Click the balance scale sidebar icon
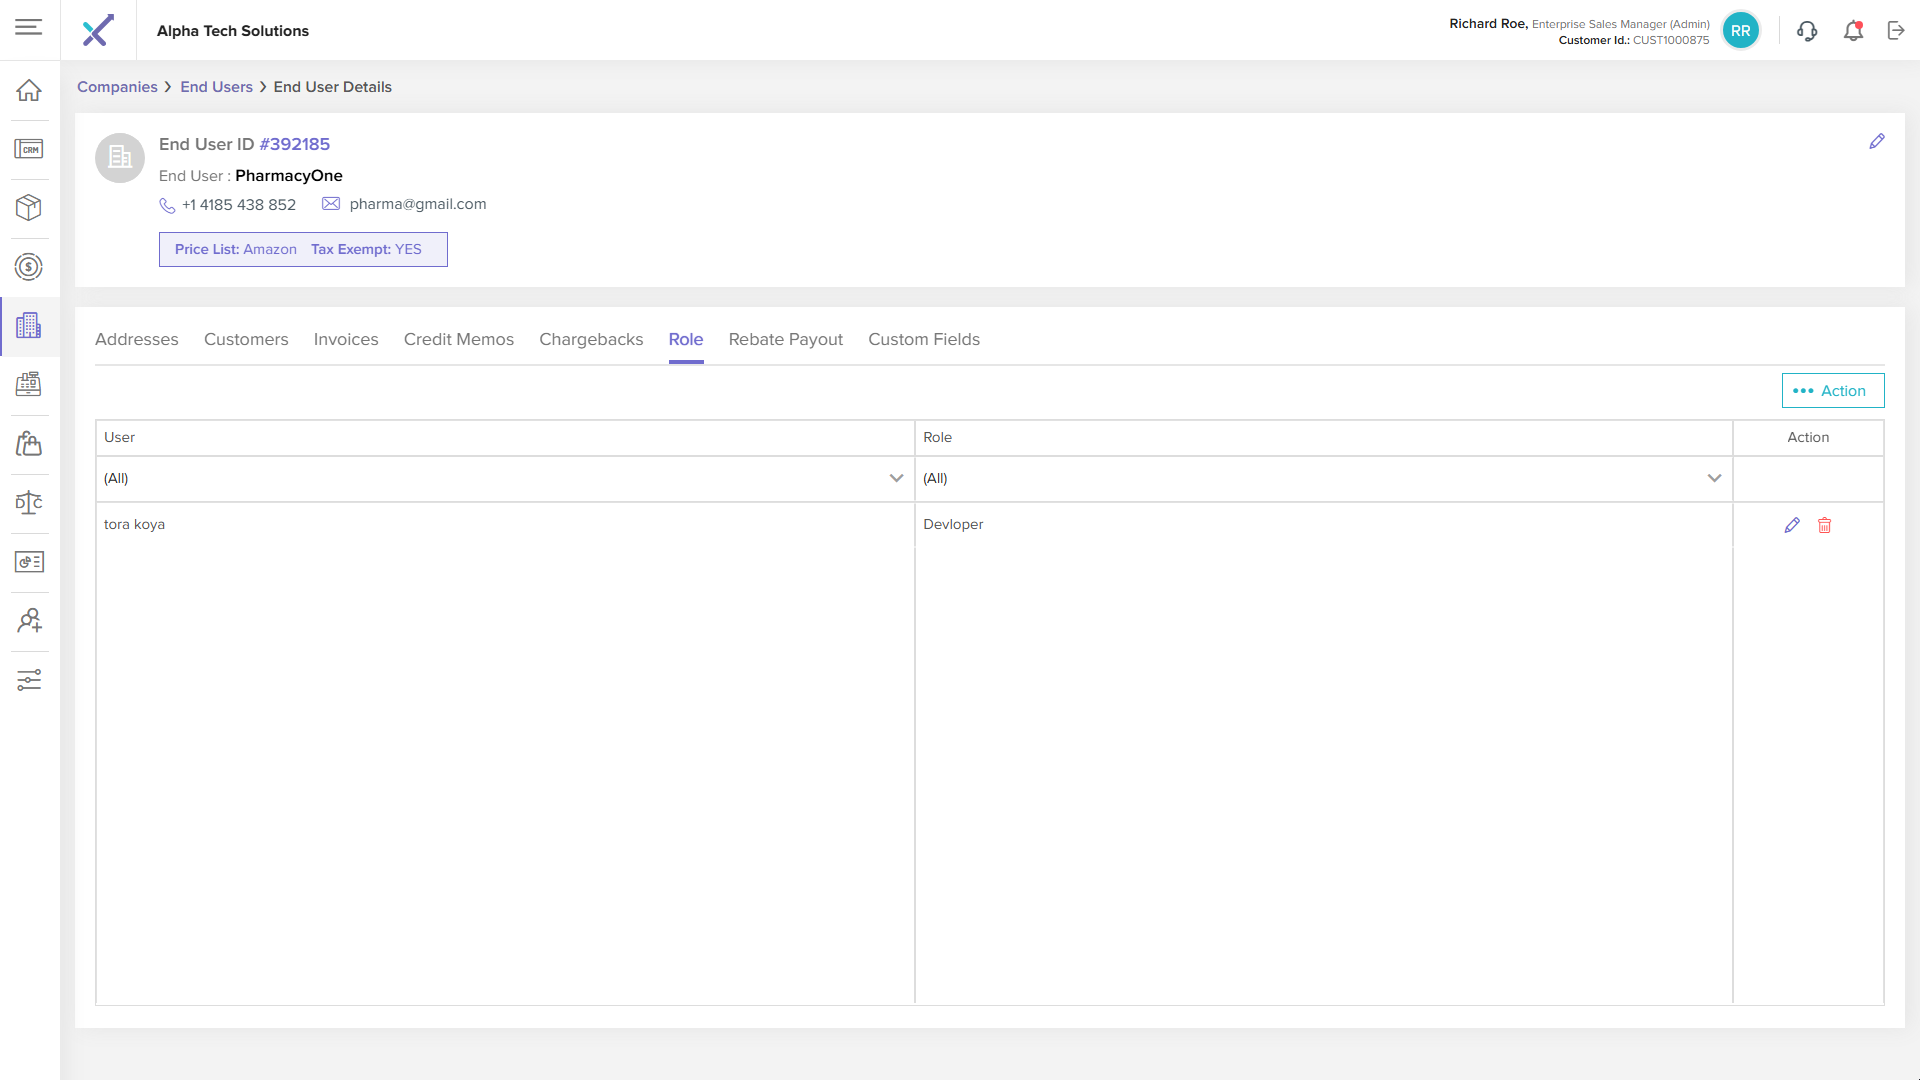The width and height of the screenshot is (1920, 1080). point(29,503)
